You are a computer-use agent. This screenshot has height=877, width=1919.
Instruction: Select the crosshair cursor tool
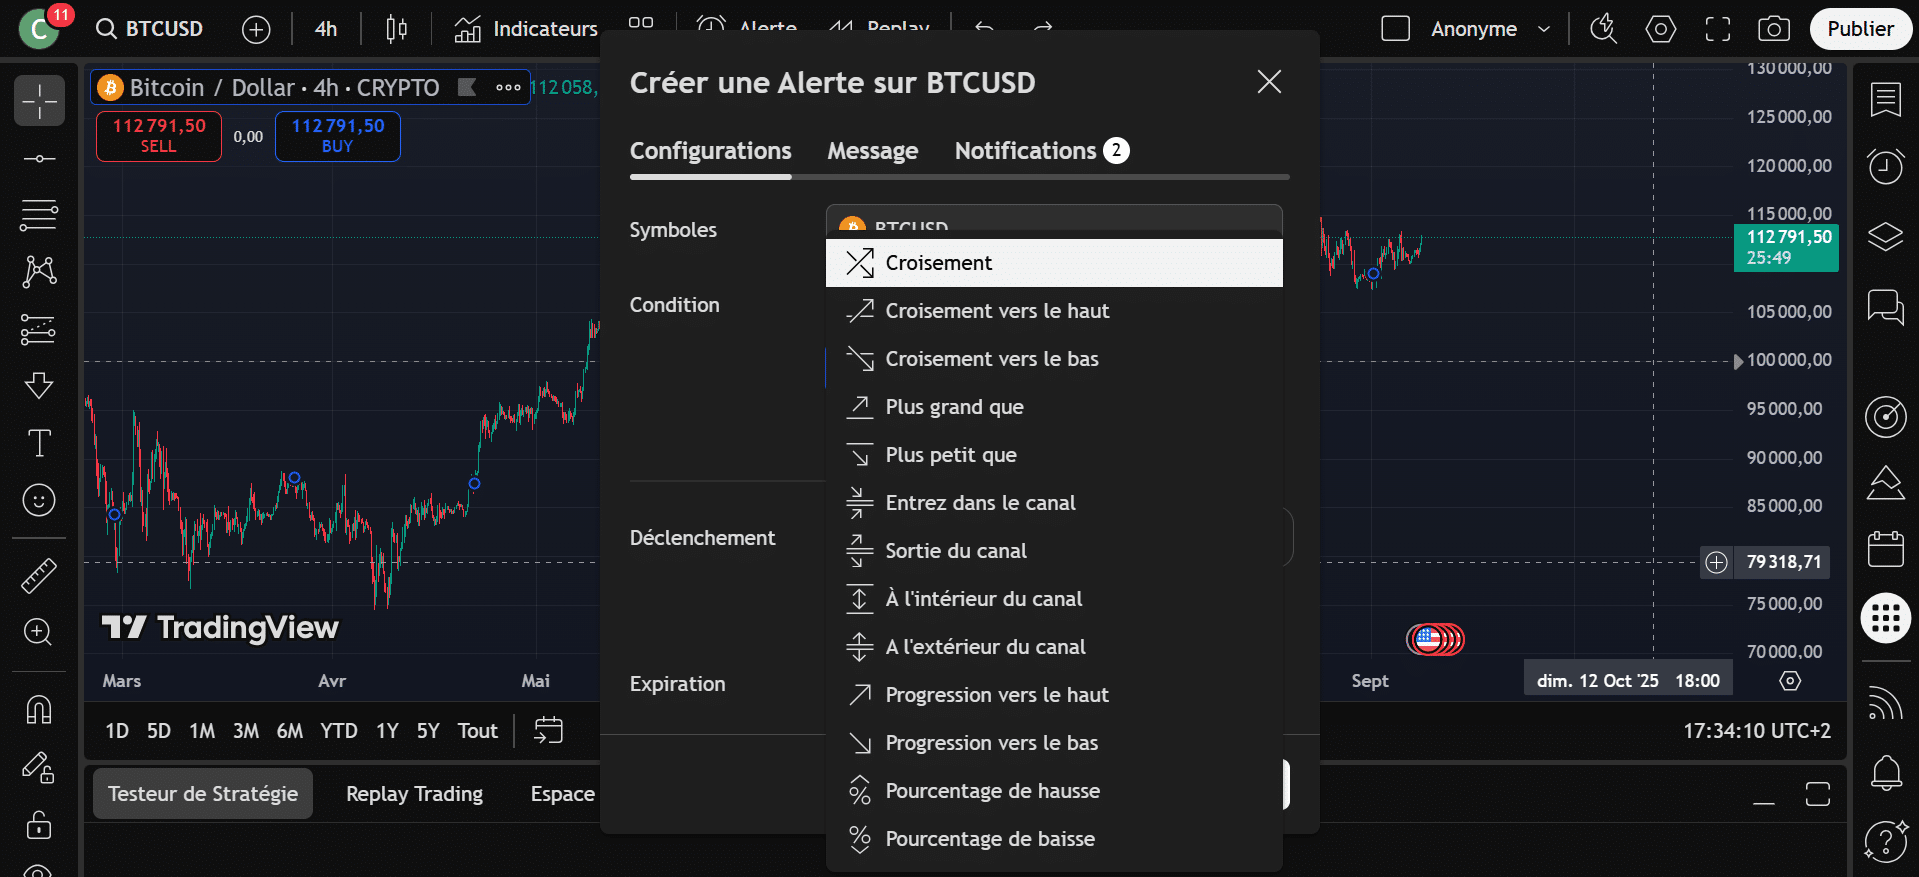(39, 101)
